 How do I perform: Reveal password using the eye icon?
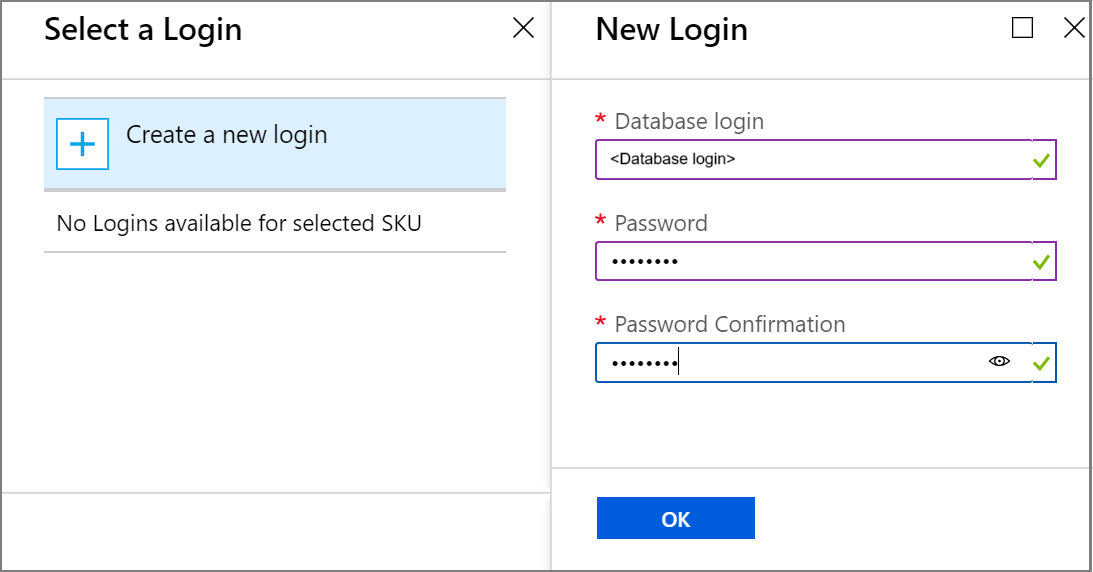999,362
